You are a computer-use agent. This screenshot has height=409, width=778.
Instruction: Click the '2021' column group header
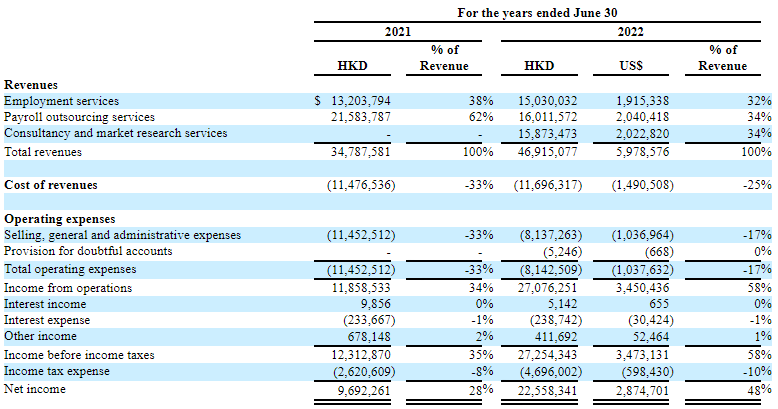click(398, 32)
